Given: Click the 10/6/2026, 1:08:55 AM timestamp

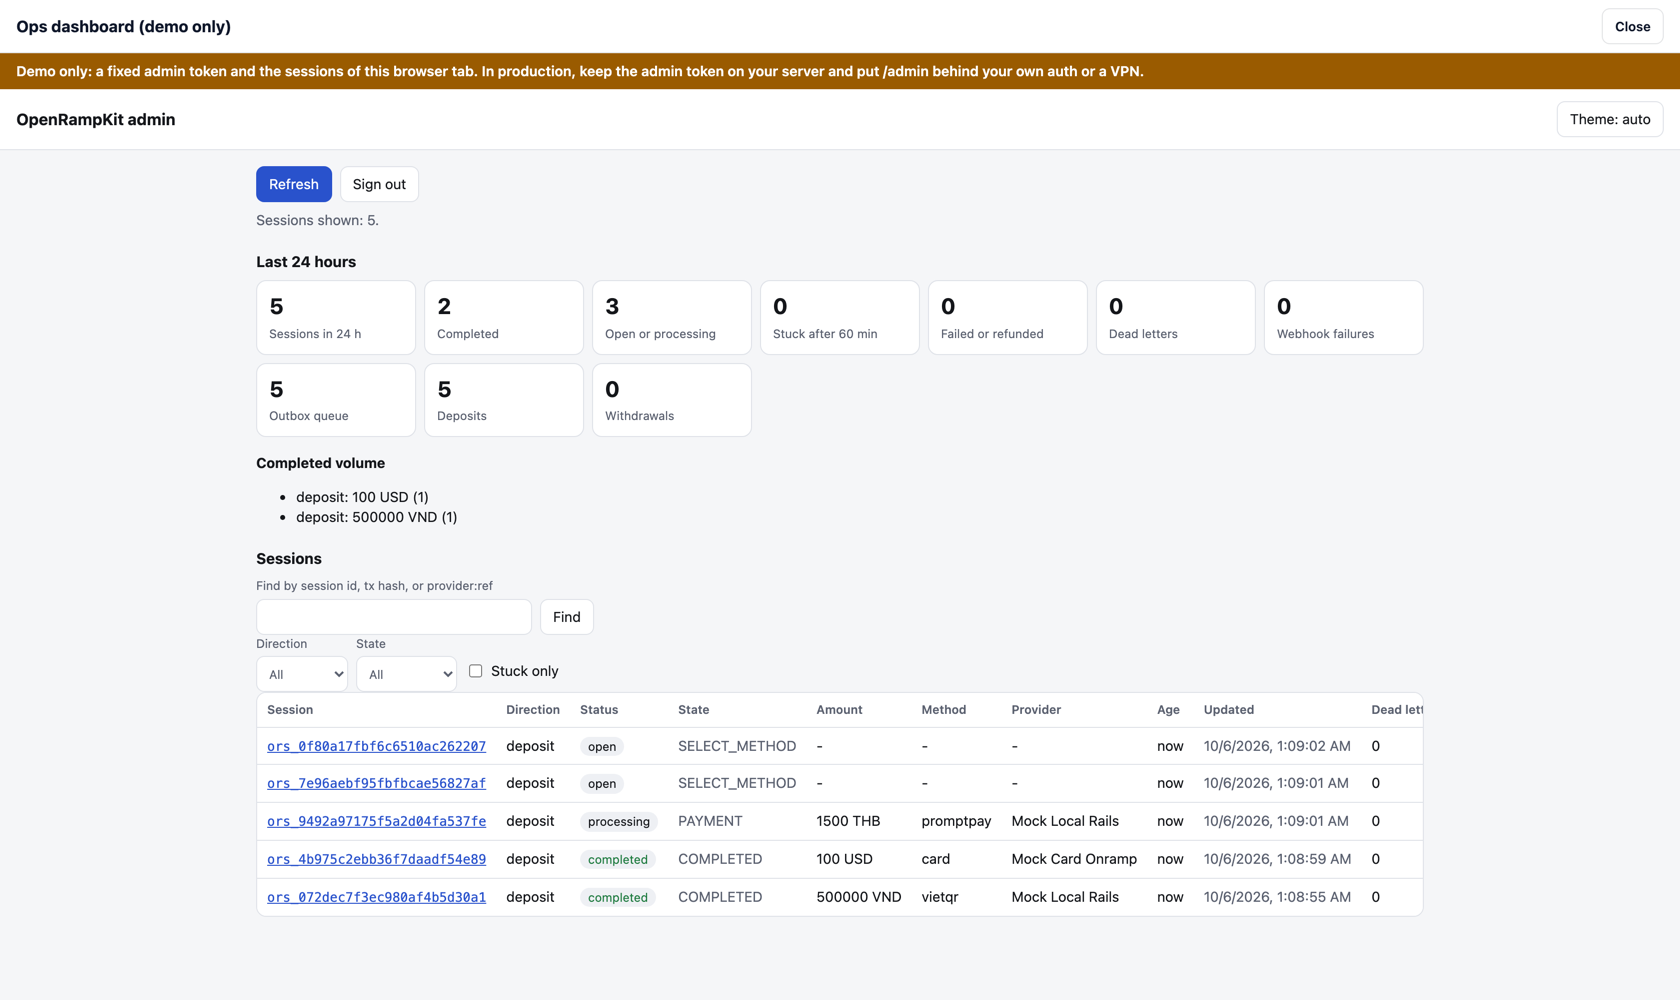Looking at the screenshot, I should tap(1277, 897).
